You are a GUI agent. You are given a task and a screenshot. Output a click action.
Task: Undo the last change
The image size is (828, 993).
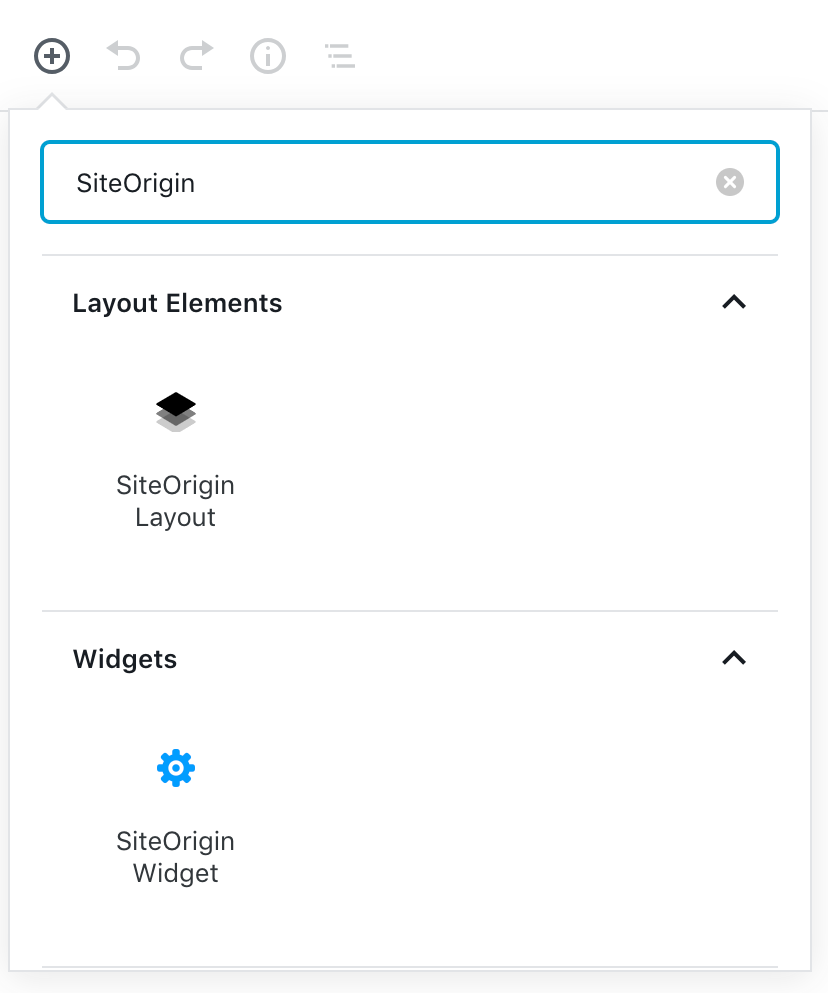(x=124, y=56)
